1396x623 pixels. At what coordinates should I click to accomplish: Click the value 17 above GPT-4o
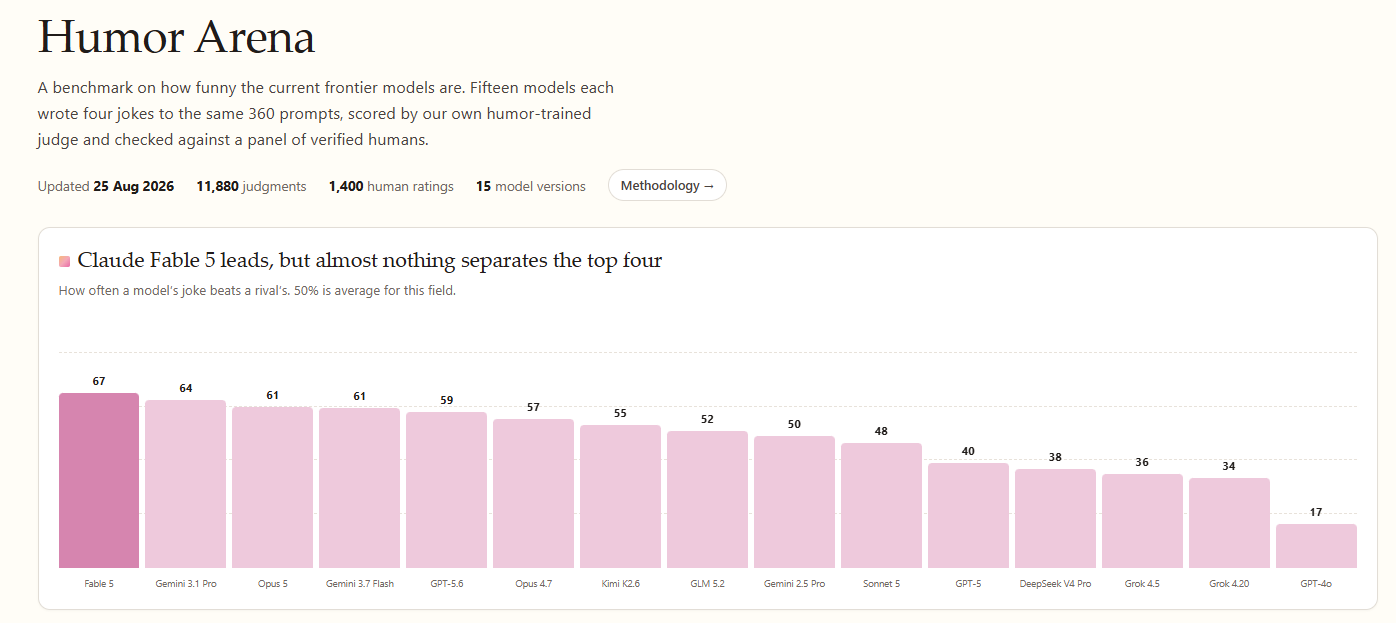tap(1317, 513)
